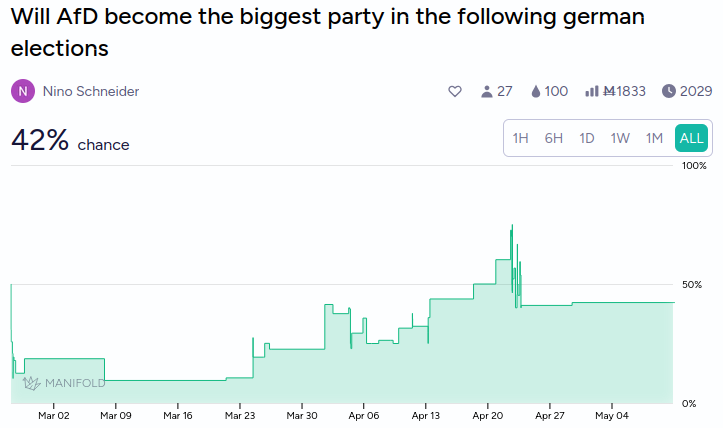
Task: Select the 1H time range
Action: [520, 138]
